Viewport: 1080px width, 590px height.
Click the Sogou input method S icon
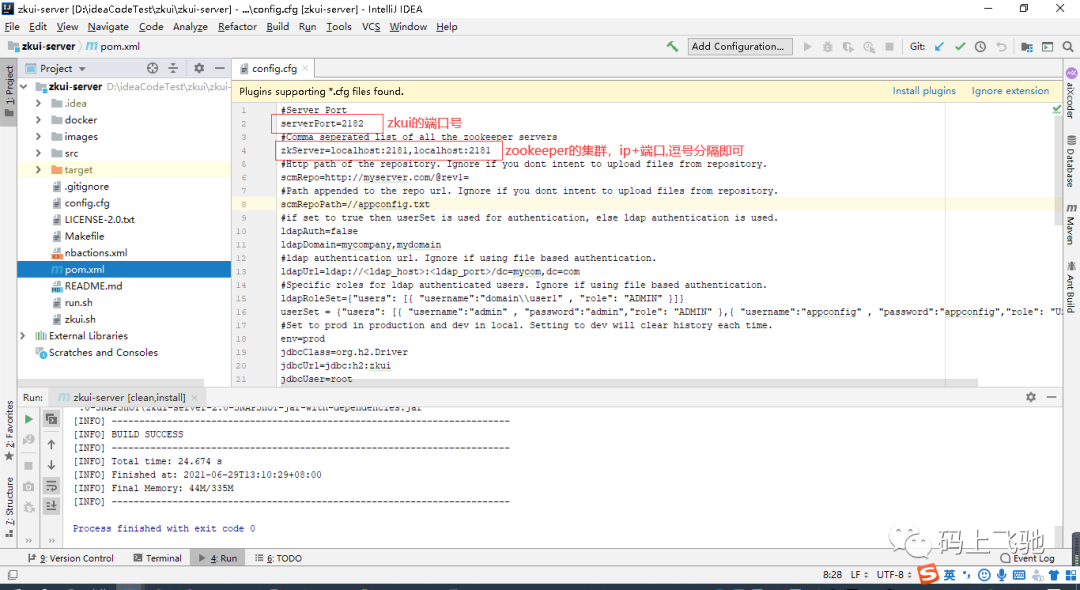929,574
